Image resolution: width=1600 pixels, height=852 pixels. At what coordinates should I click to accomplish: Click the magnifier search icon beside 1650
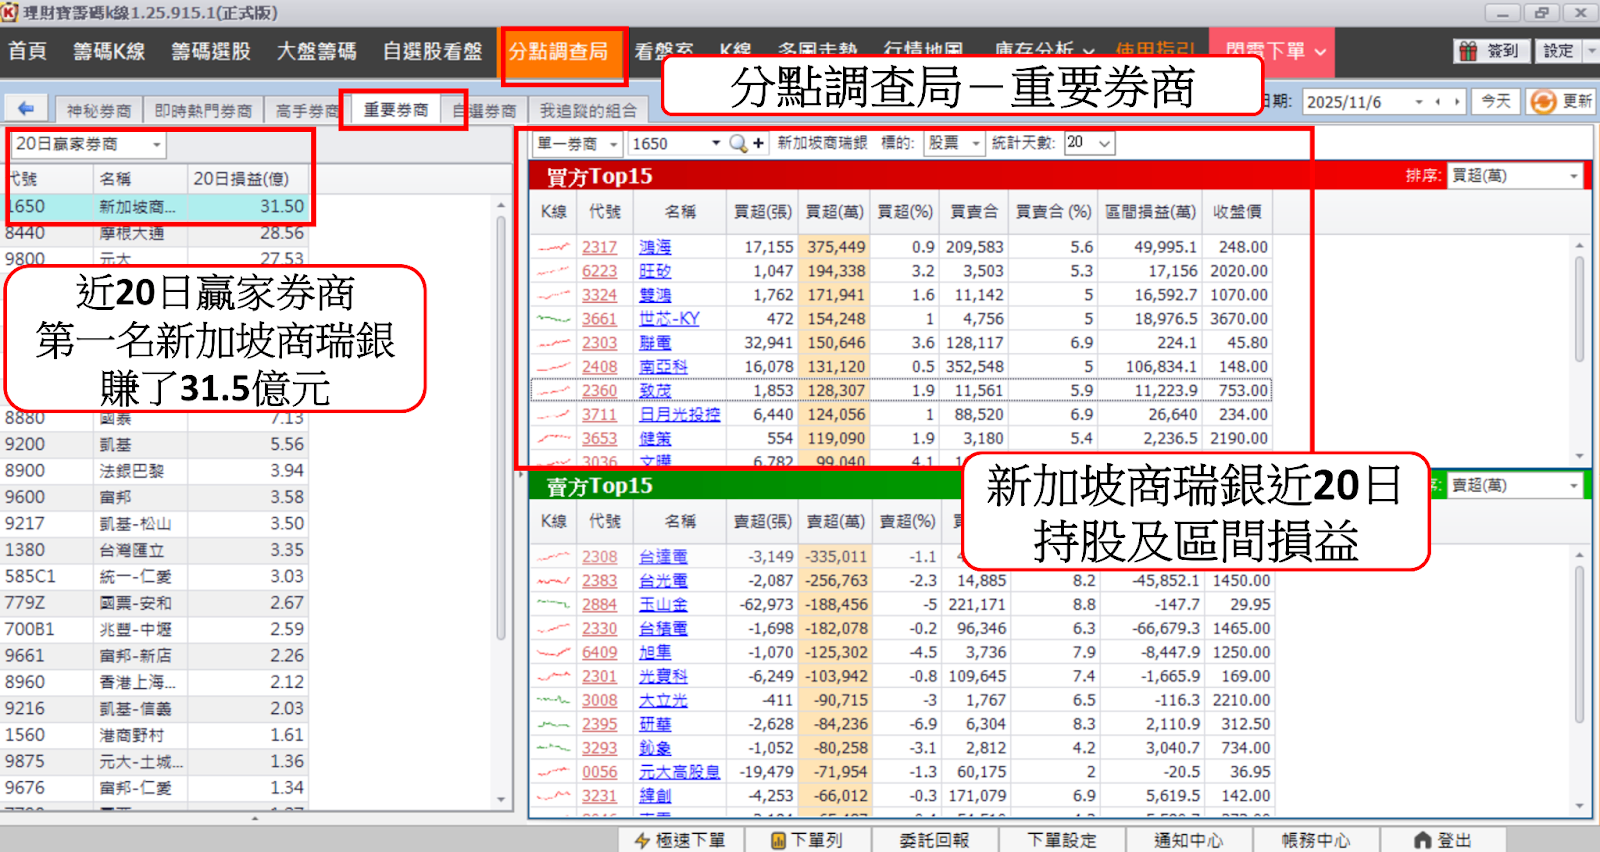[x=738, y=143]
